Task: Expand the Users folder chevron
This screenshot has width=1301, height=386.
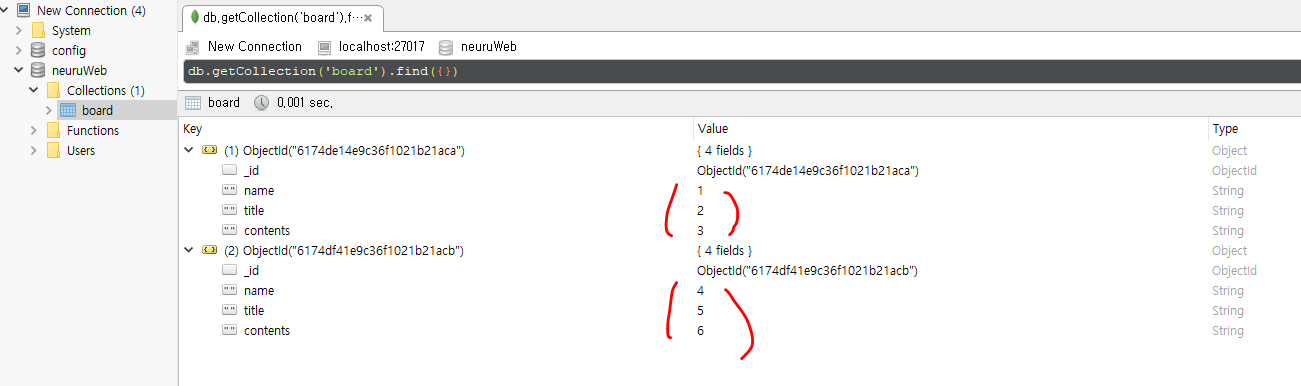Action: pyautogui.click(x=33, y=151)
